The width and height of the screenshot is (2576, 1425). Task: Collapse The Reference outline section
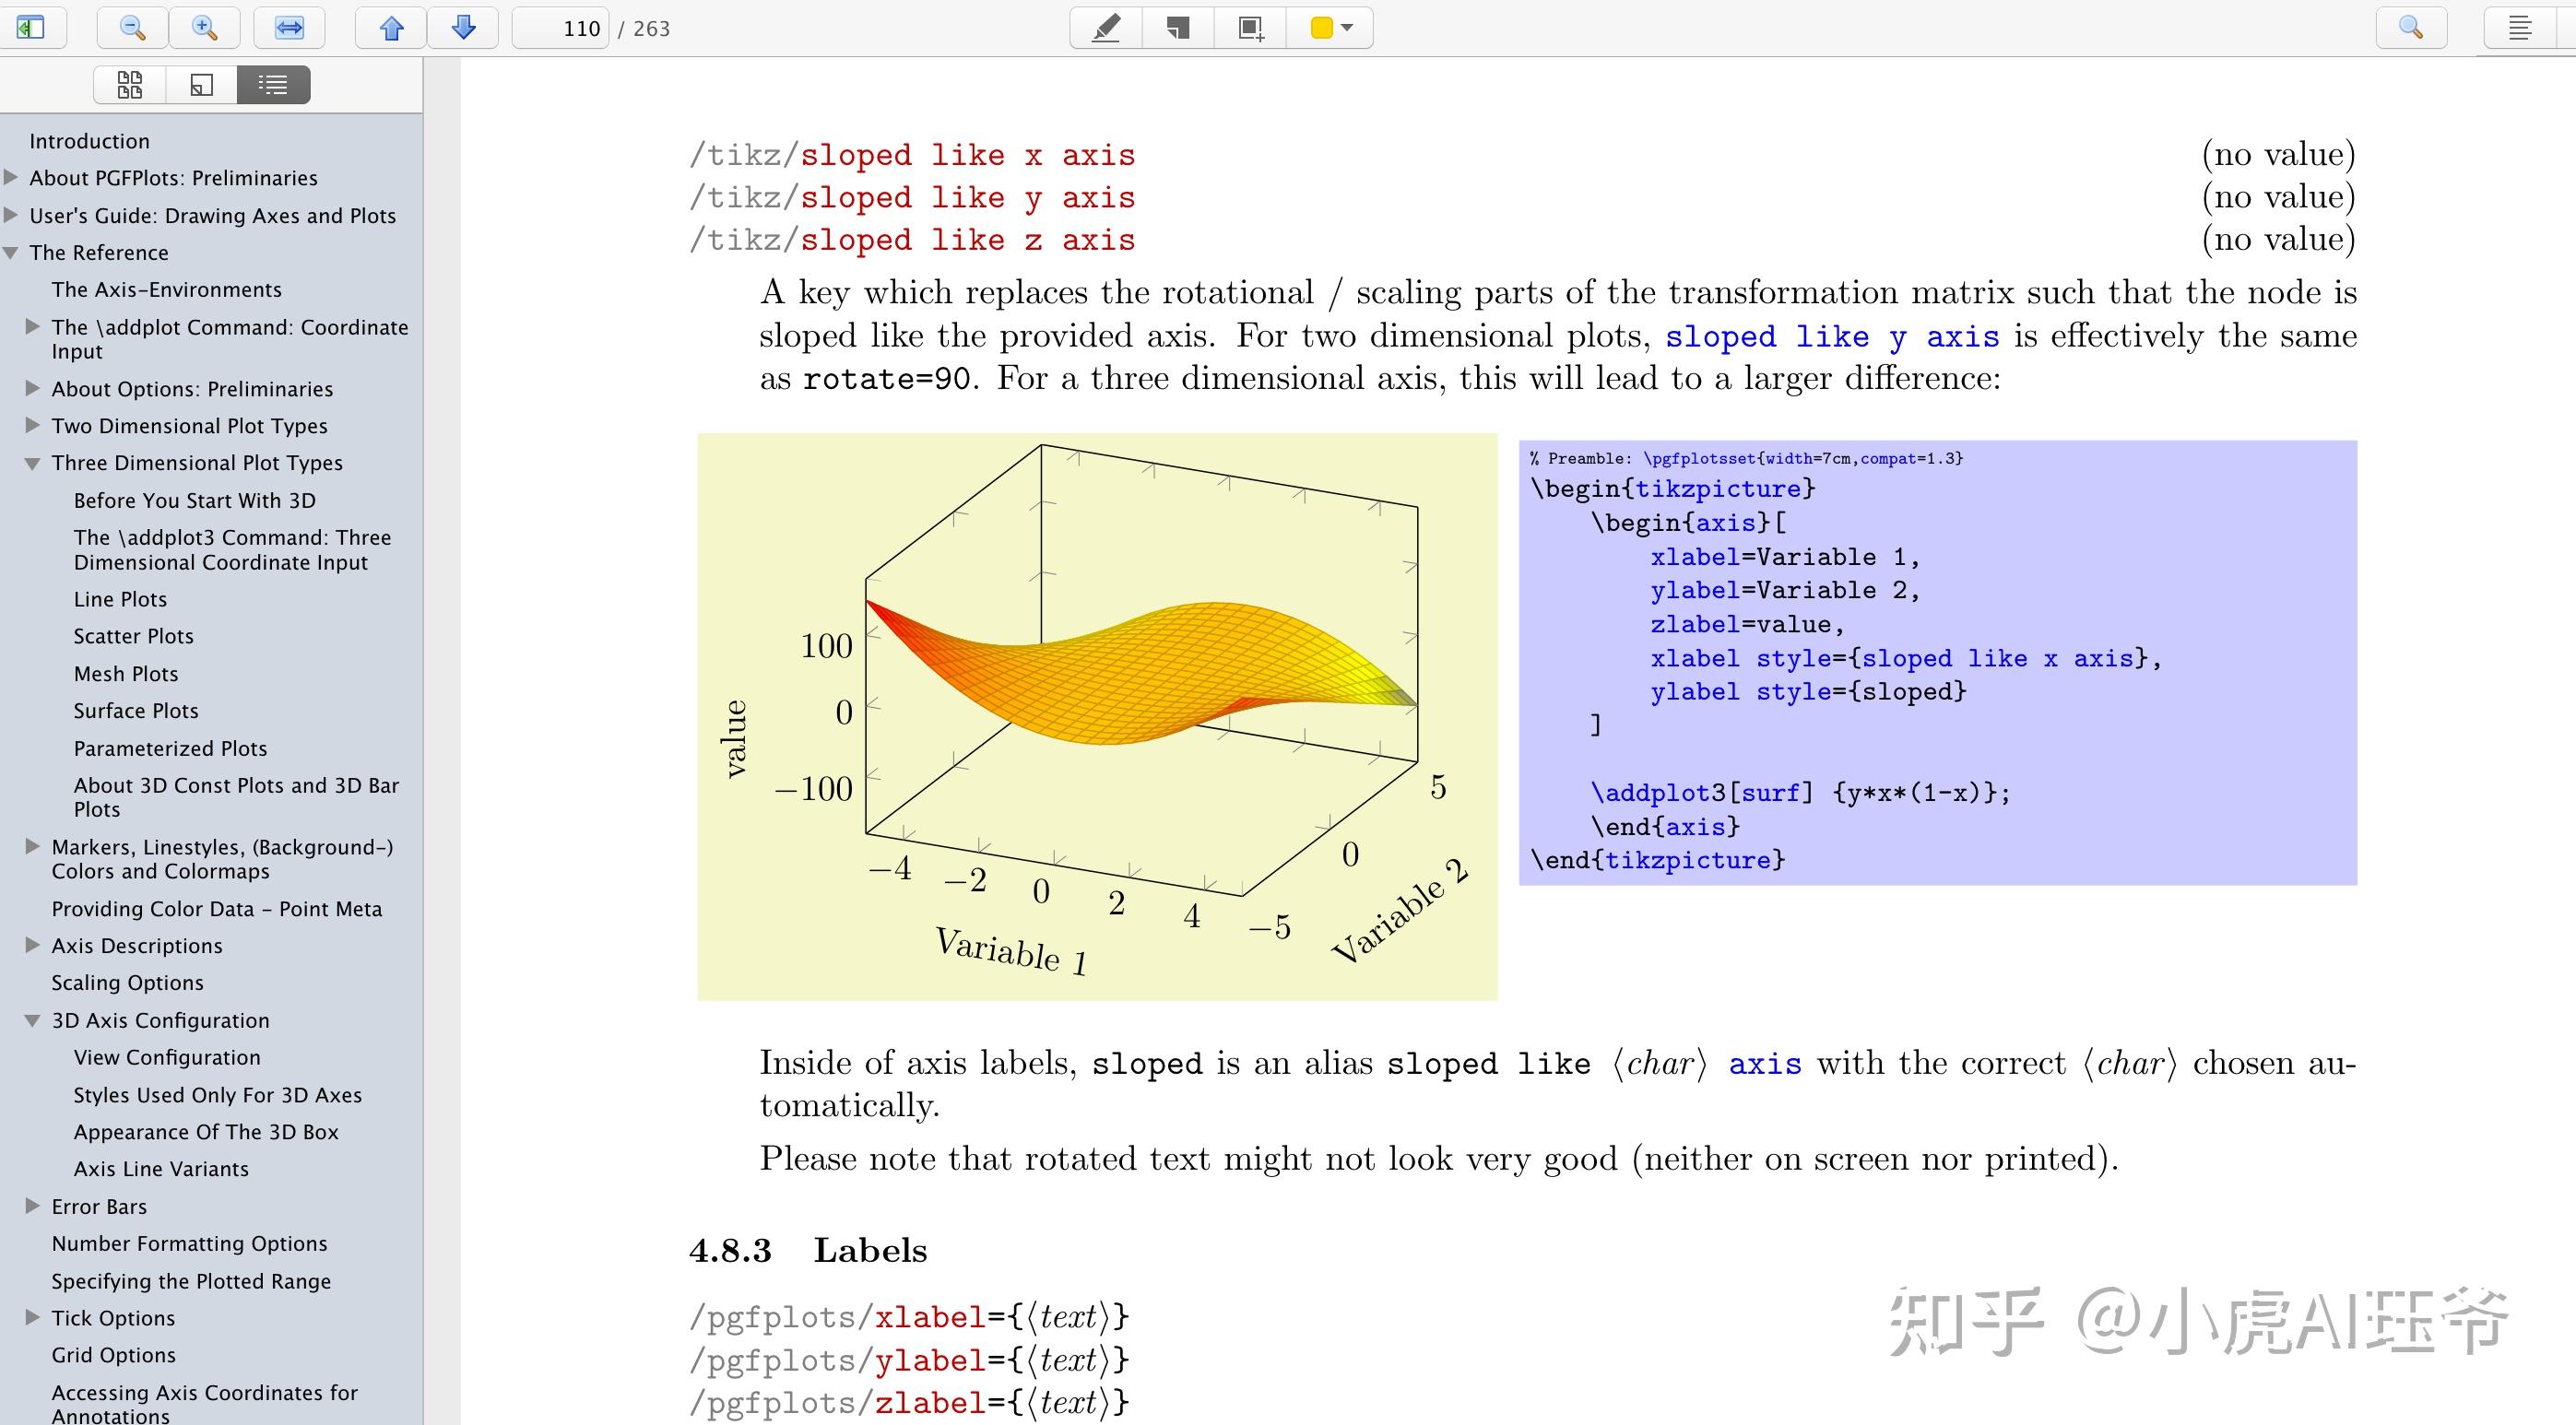(11, 253)
